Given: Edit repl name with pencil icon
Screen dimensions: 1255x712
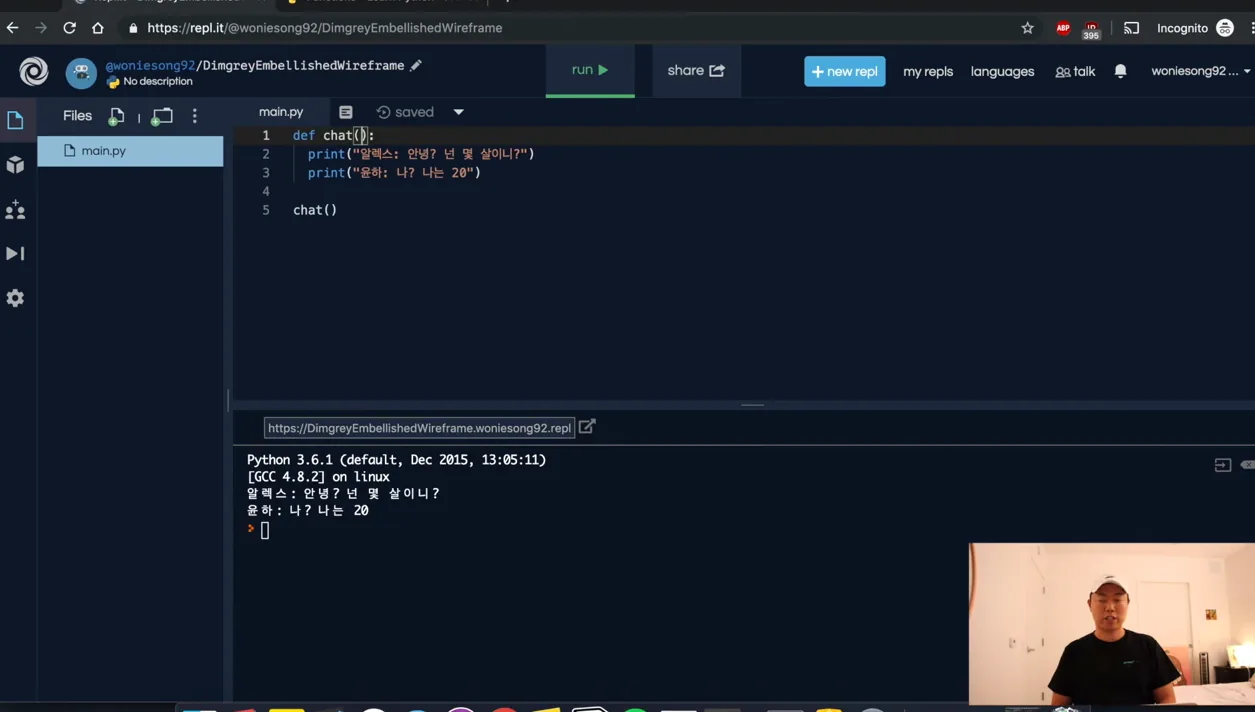Looking at the screenshot, I should tap(416, 65).
